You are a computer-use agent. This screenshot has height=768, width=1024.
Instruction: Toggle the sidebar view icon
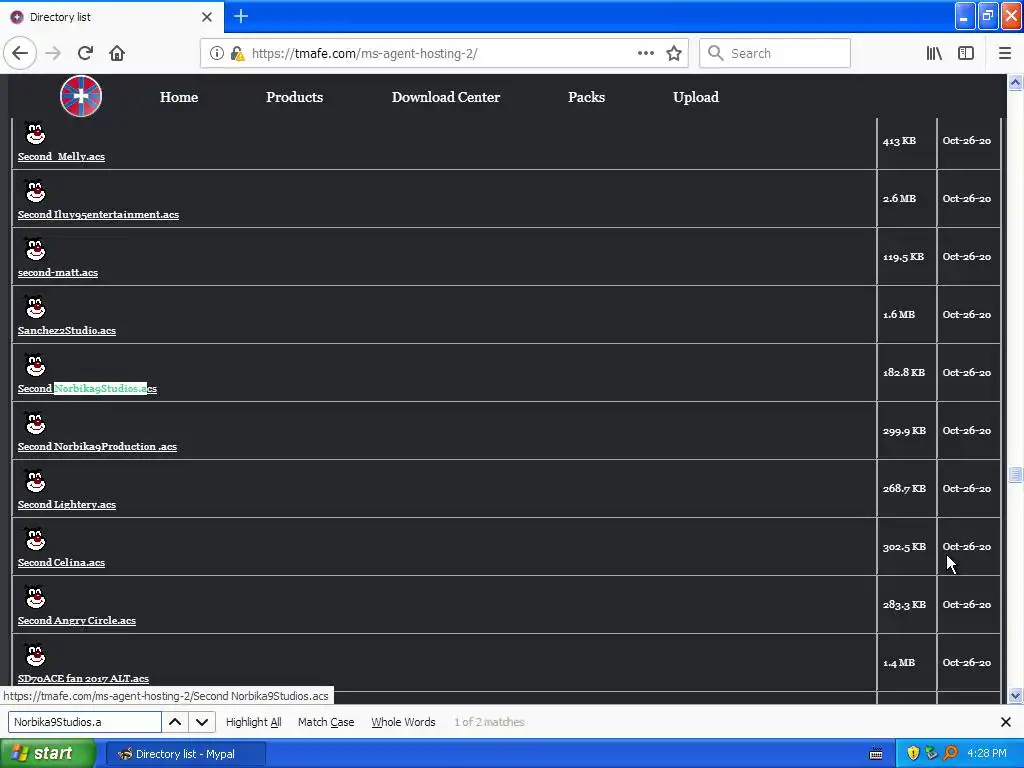click(966, 53)
